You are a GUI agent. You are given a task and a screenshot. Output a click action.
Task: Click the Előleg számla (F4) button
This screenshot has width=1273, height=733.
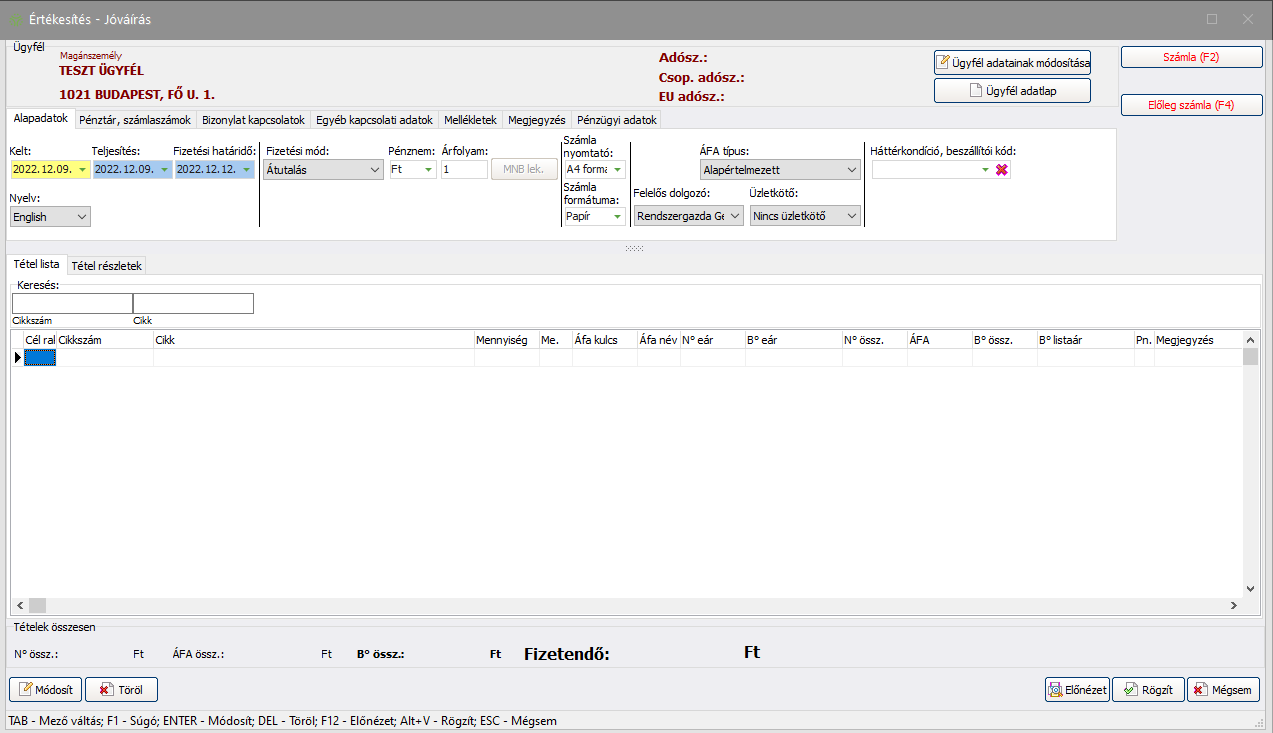click(x=1191, y=105)
